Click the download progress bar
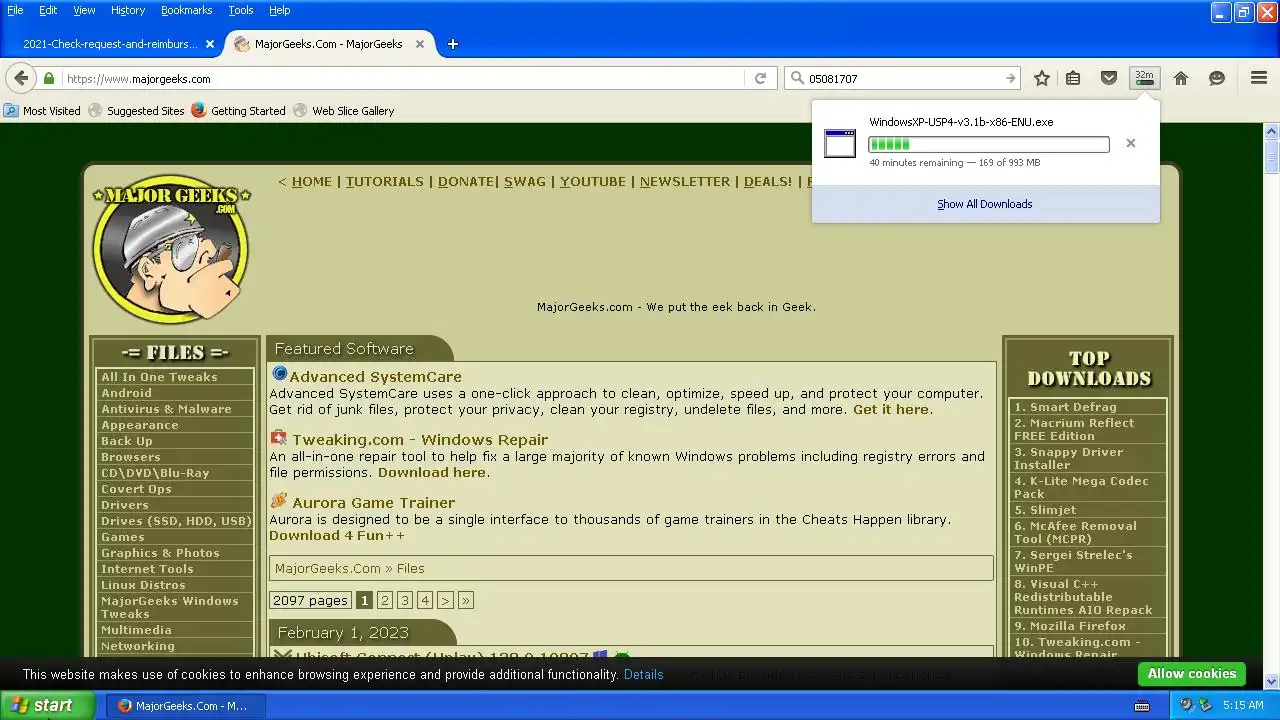The image size is (1280, 720). [989, 144]
